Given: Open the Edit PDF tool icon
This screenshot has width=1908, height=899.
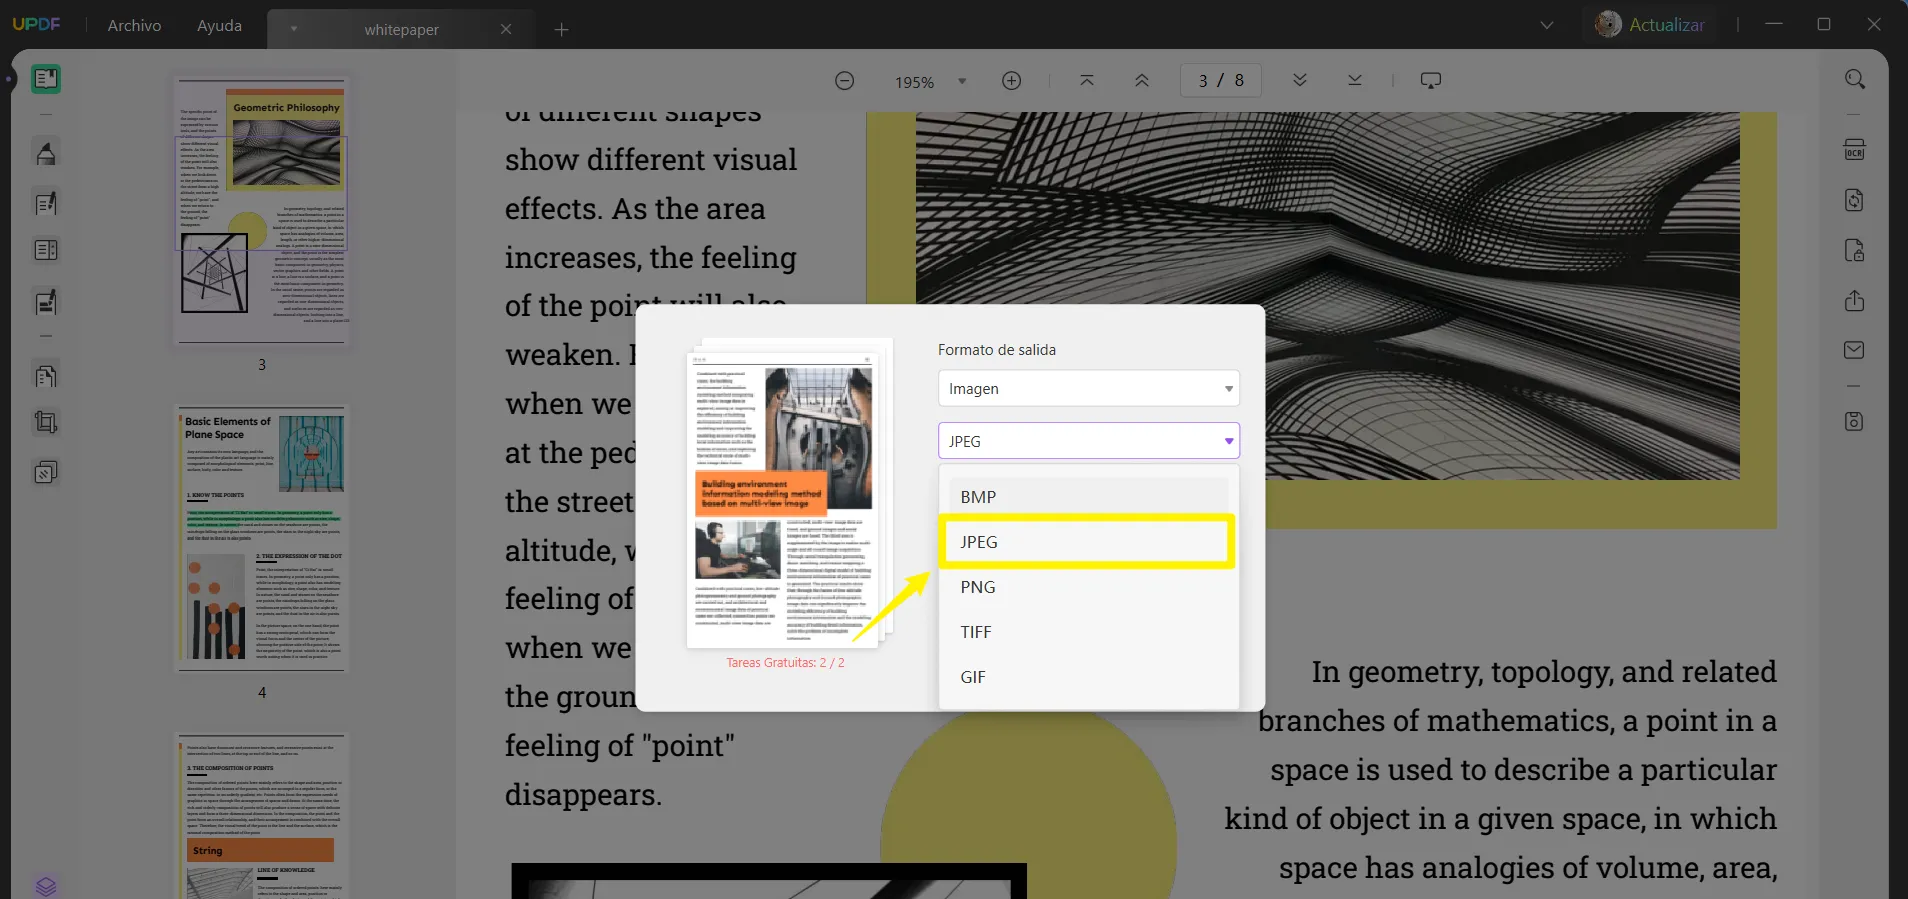Looking at the screenshot, I should 46,203.
